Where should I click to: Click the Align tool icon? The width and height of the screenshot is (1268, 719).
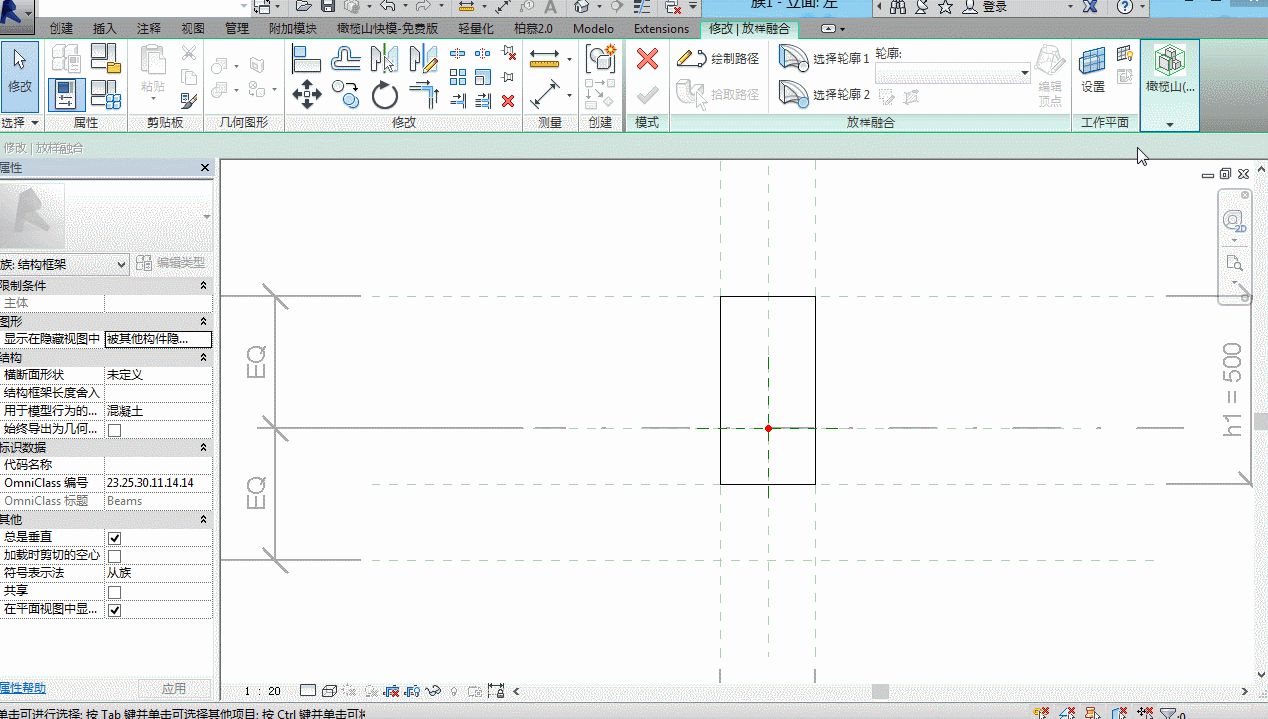pyautogui.click(x=306, y=59)
